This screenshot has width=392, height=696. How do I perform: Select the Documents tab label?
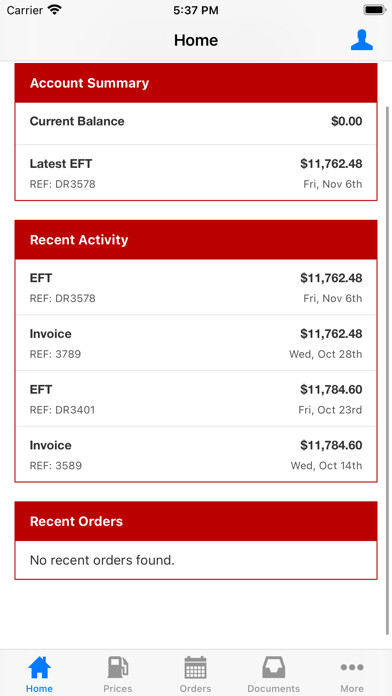coord(273,688)
